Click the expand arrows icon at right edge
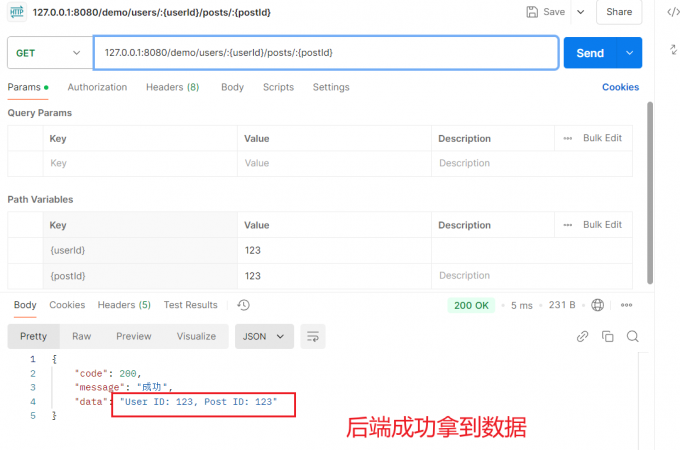 [673, 50]
